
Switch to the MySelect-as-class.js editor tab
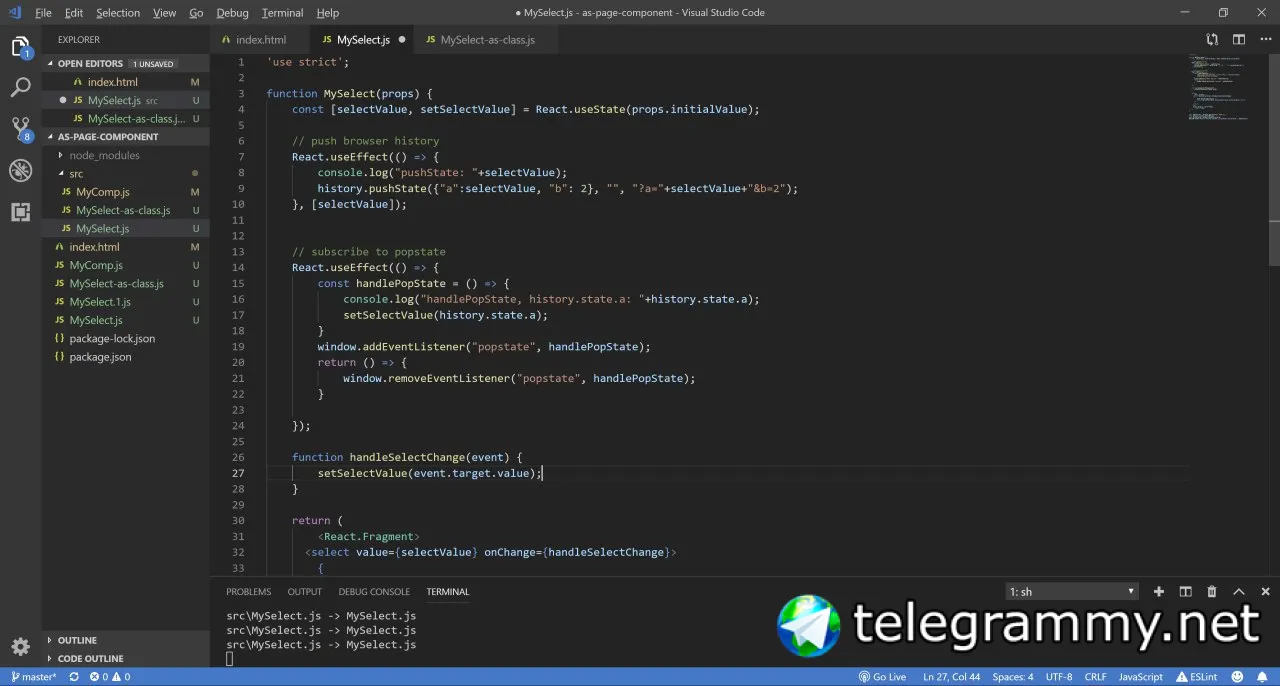(487, 40)
